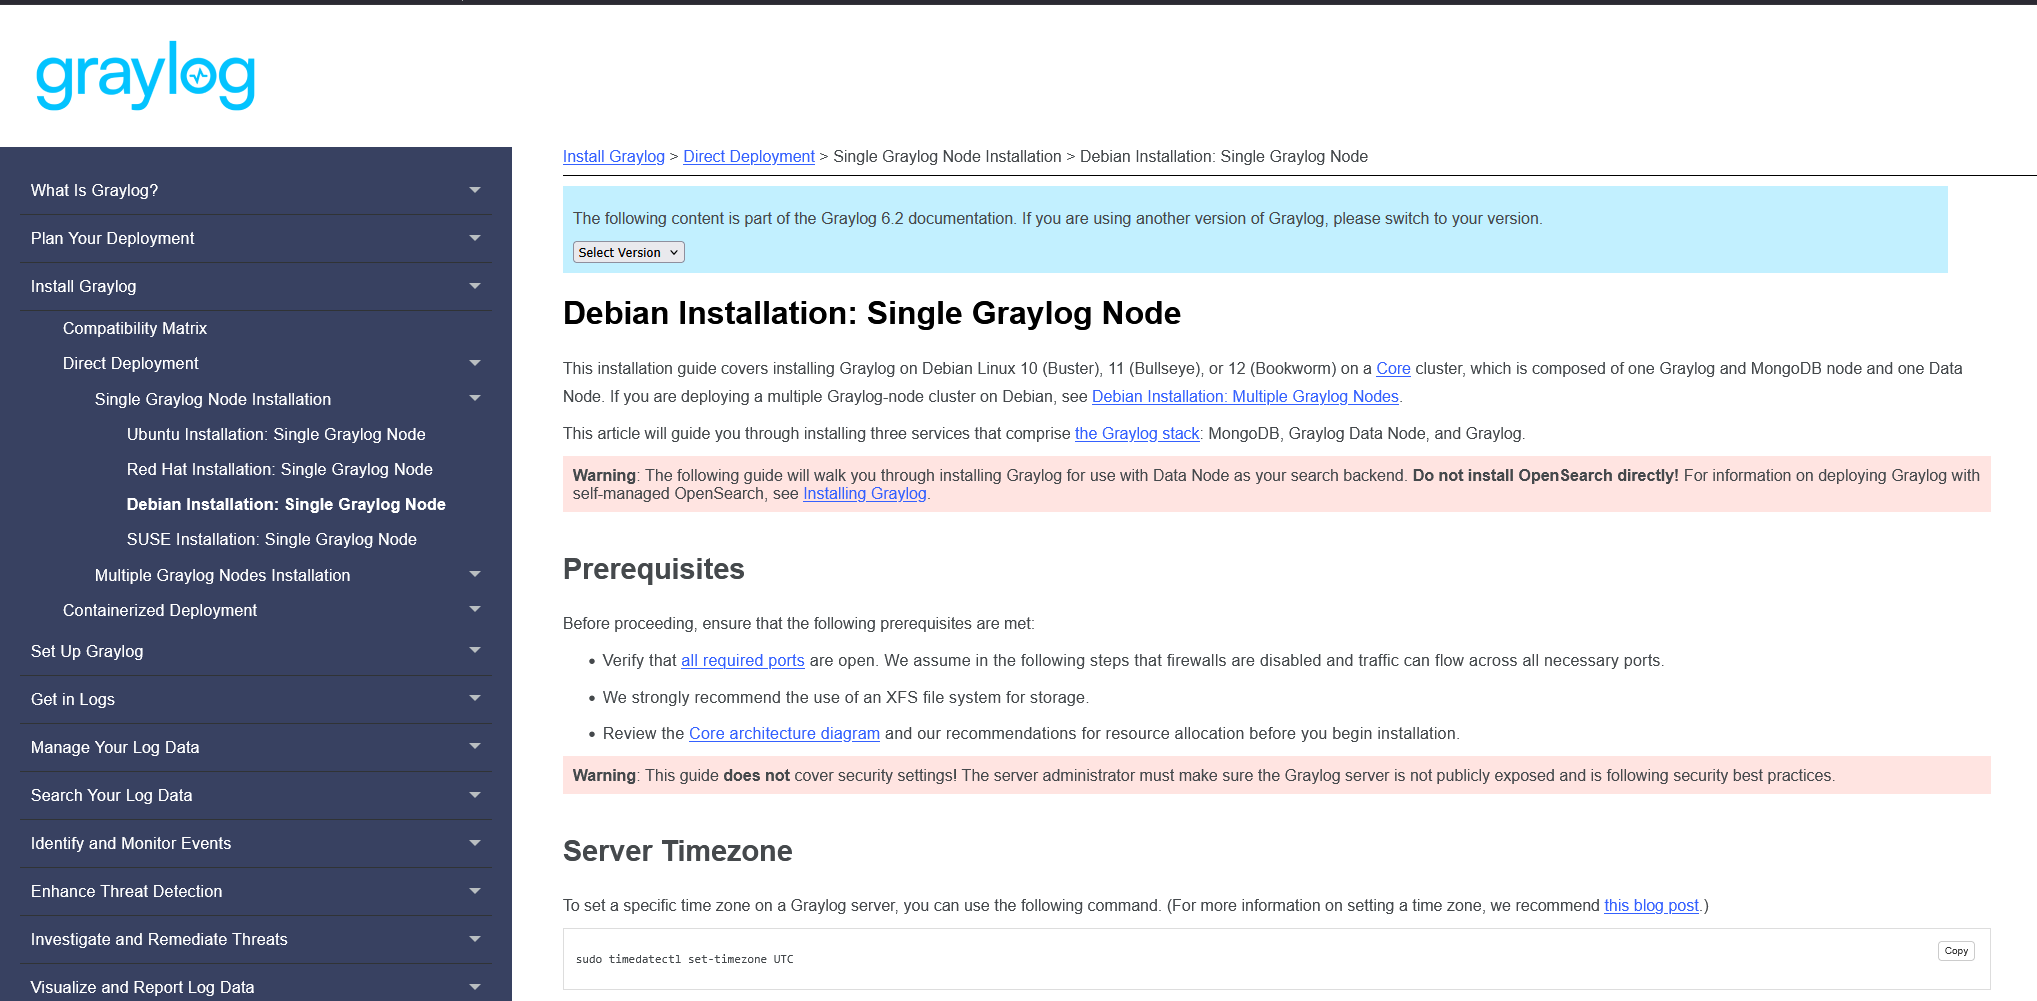Open Identify and Monitor Events menu item
Viewport: 2037px width, 1001px height.
point(131,843)
